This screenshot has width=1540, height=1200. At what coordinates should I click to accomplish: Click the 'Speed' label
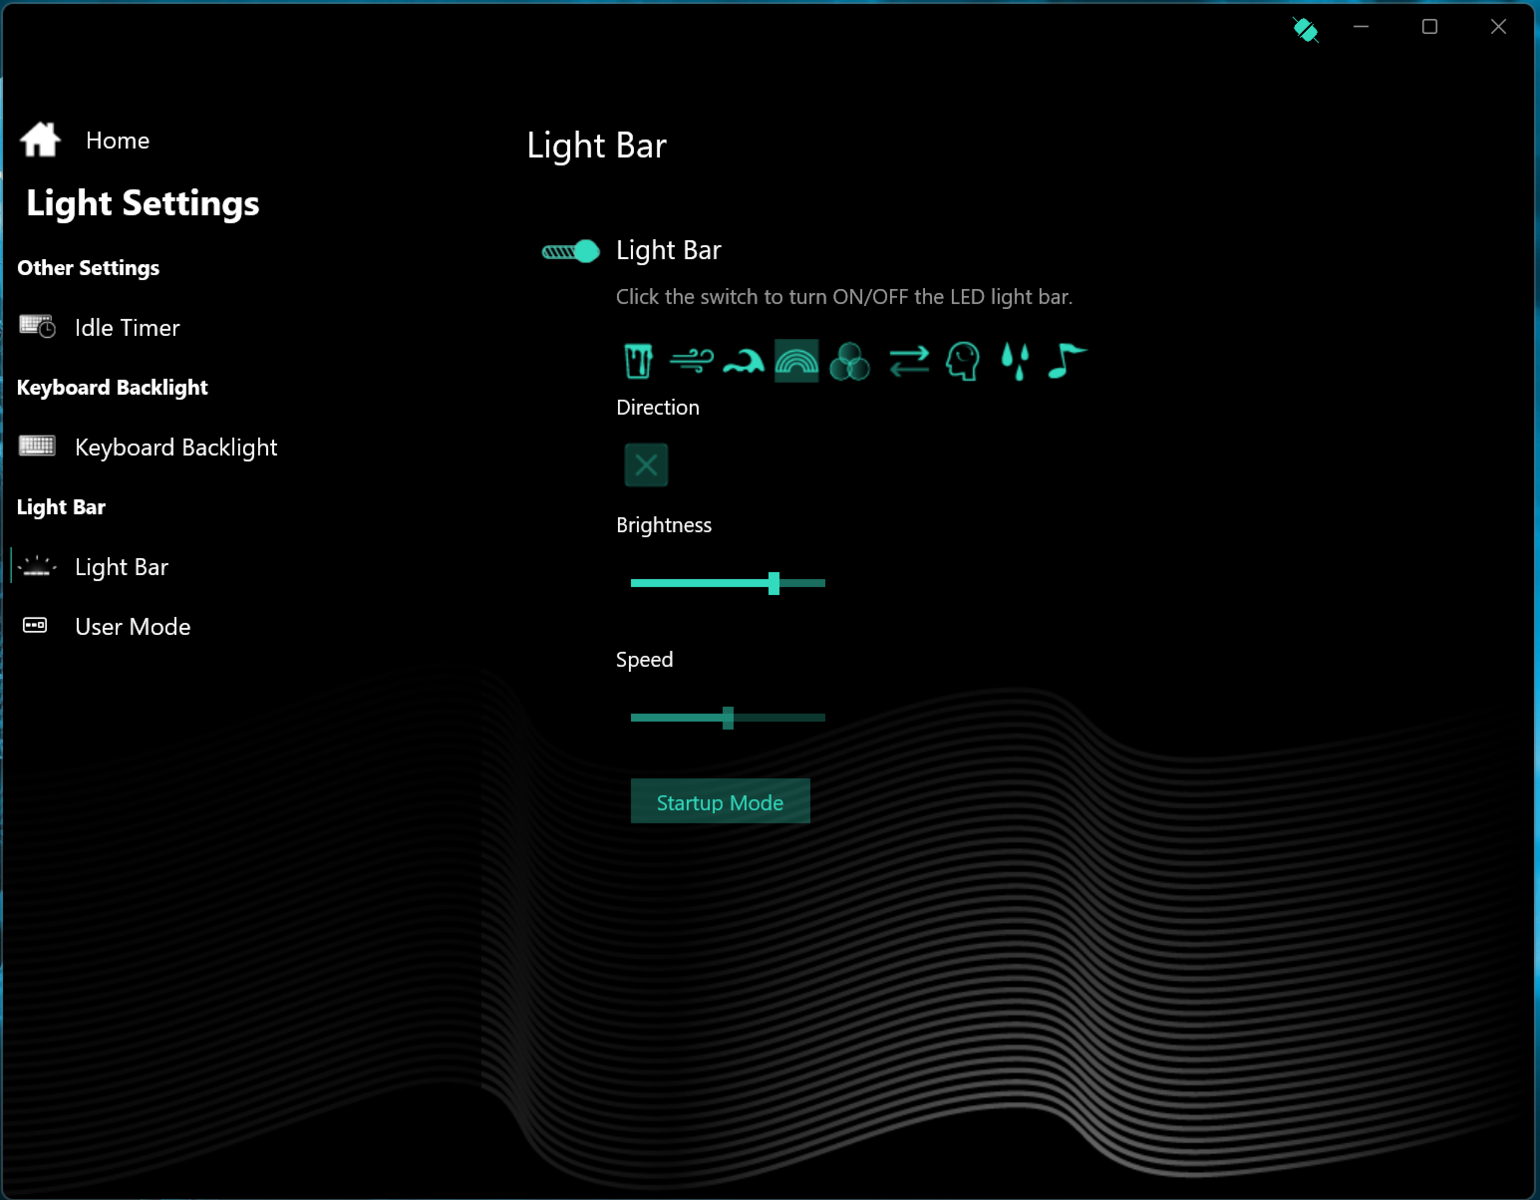pos(645,660)
